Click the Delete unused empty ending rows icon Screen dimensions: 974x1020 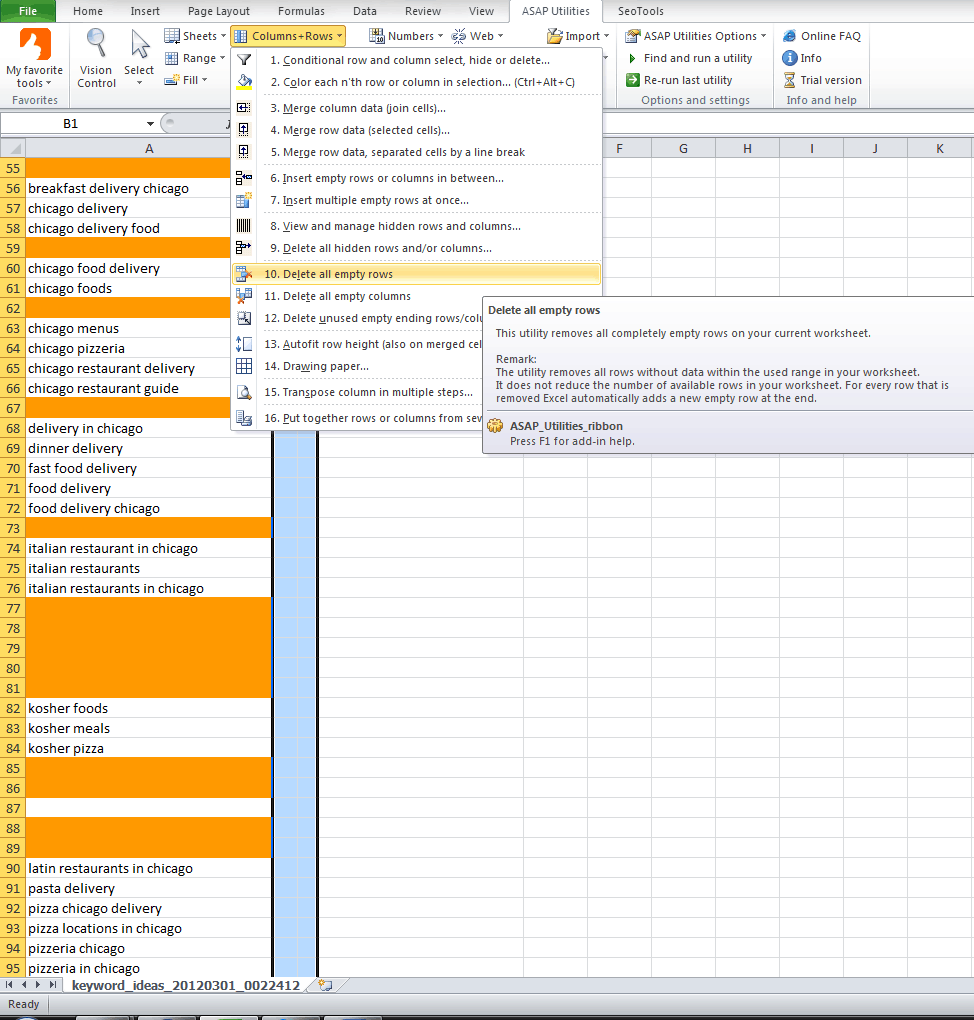[x=244, y=318]
